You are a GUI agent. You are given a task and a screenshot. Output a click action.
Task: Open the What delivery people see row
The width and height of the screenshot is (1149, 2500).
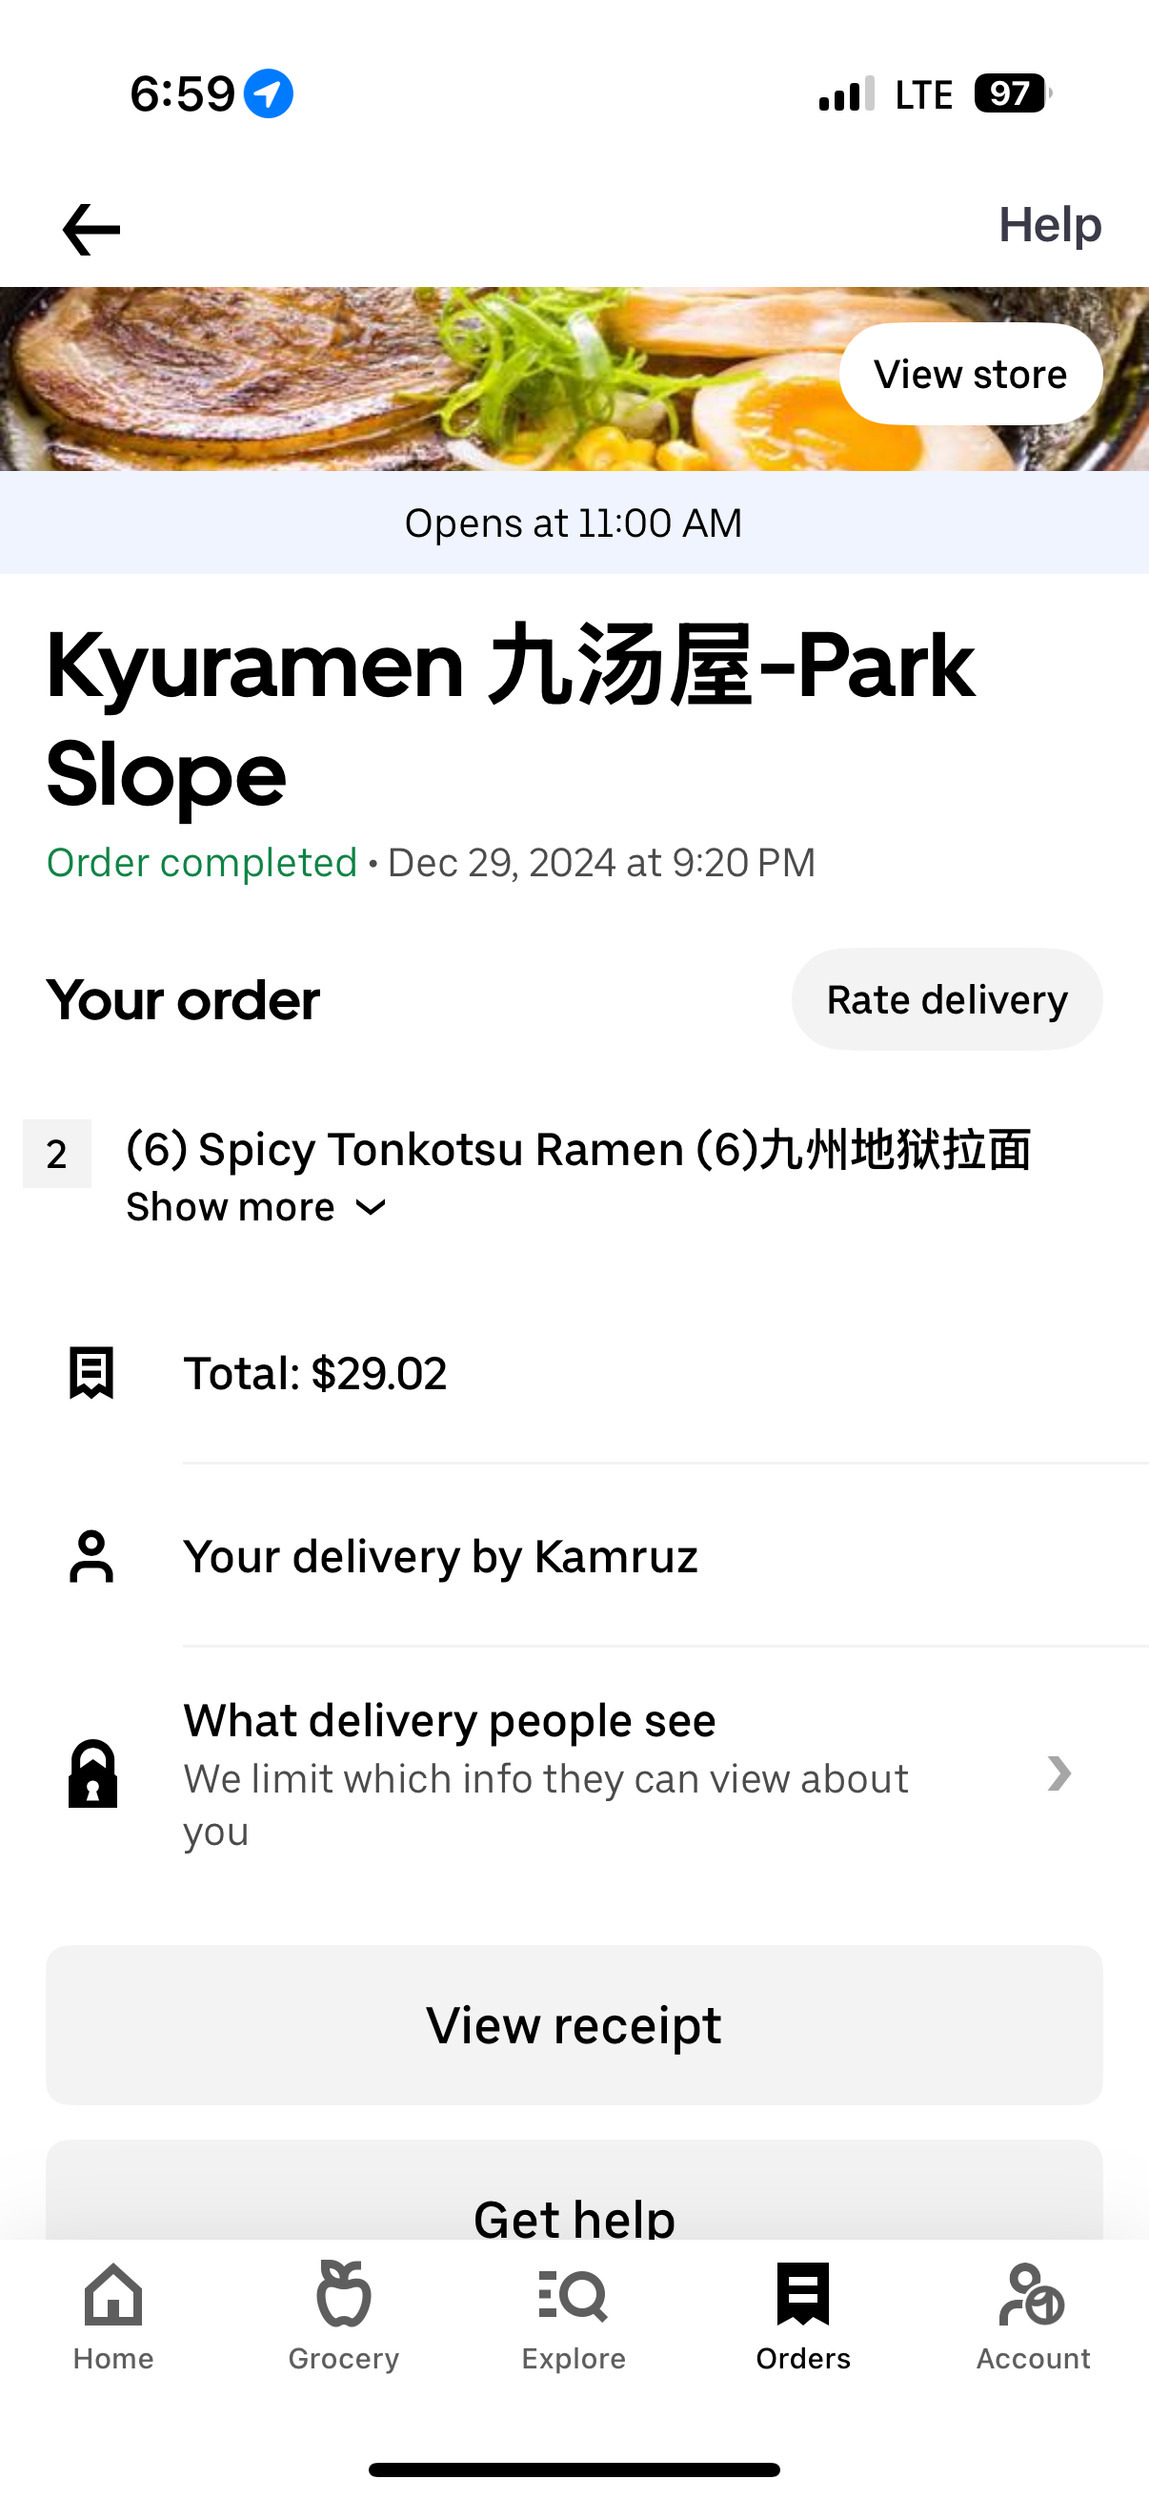[548, 1774]
